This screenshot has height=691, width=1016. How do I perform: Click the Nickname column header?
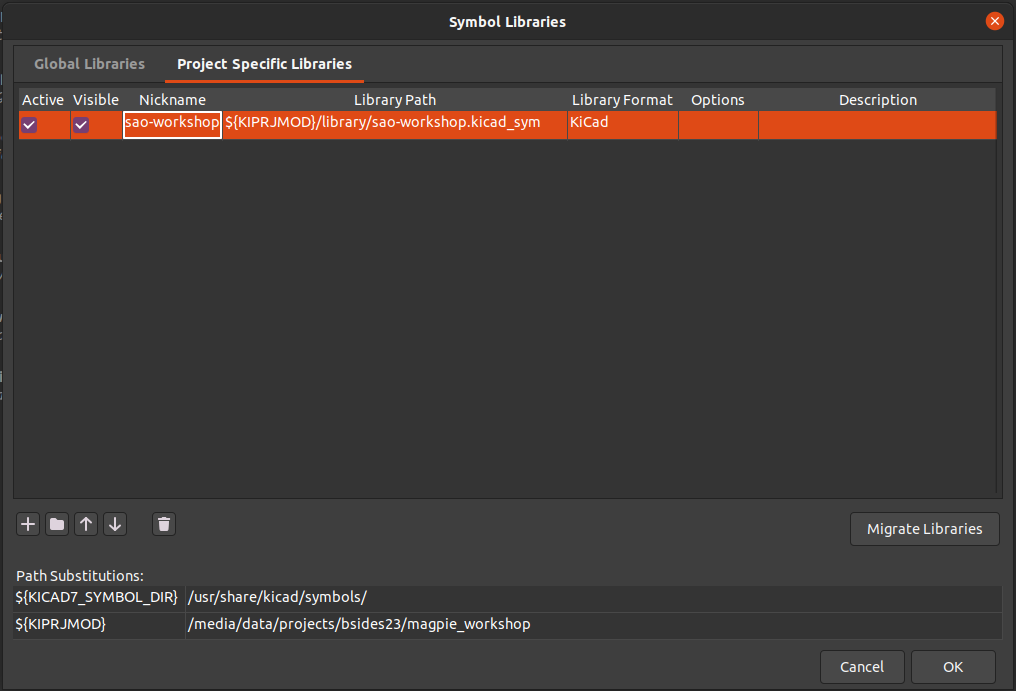point(172,99)
